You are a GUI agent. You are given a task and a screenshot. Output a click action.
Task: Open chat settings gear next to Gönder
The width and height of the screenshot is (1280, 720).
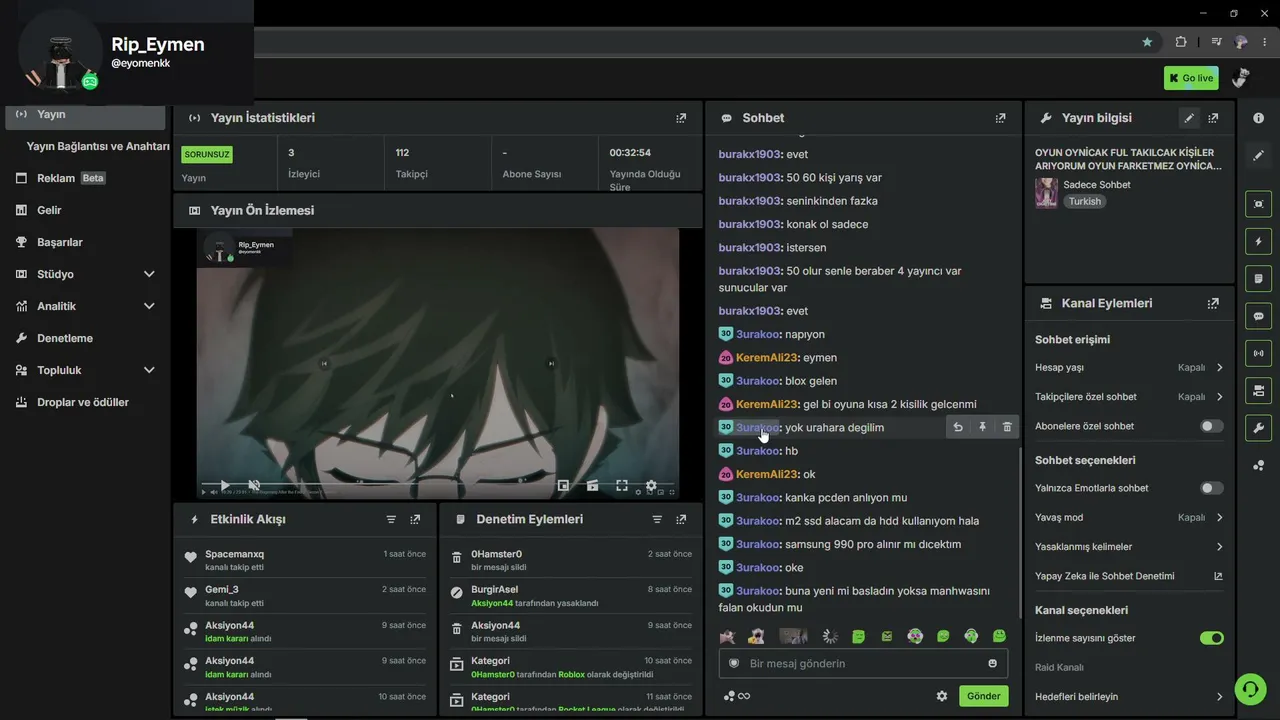[x=941, y=696]
